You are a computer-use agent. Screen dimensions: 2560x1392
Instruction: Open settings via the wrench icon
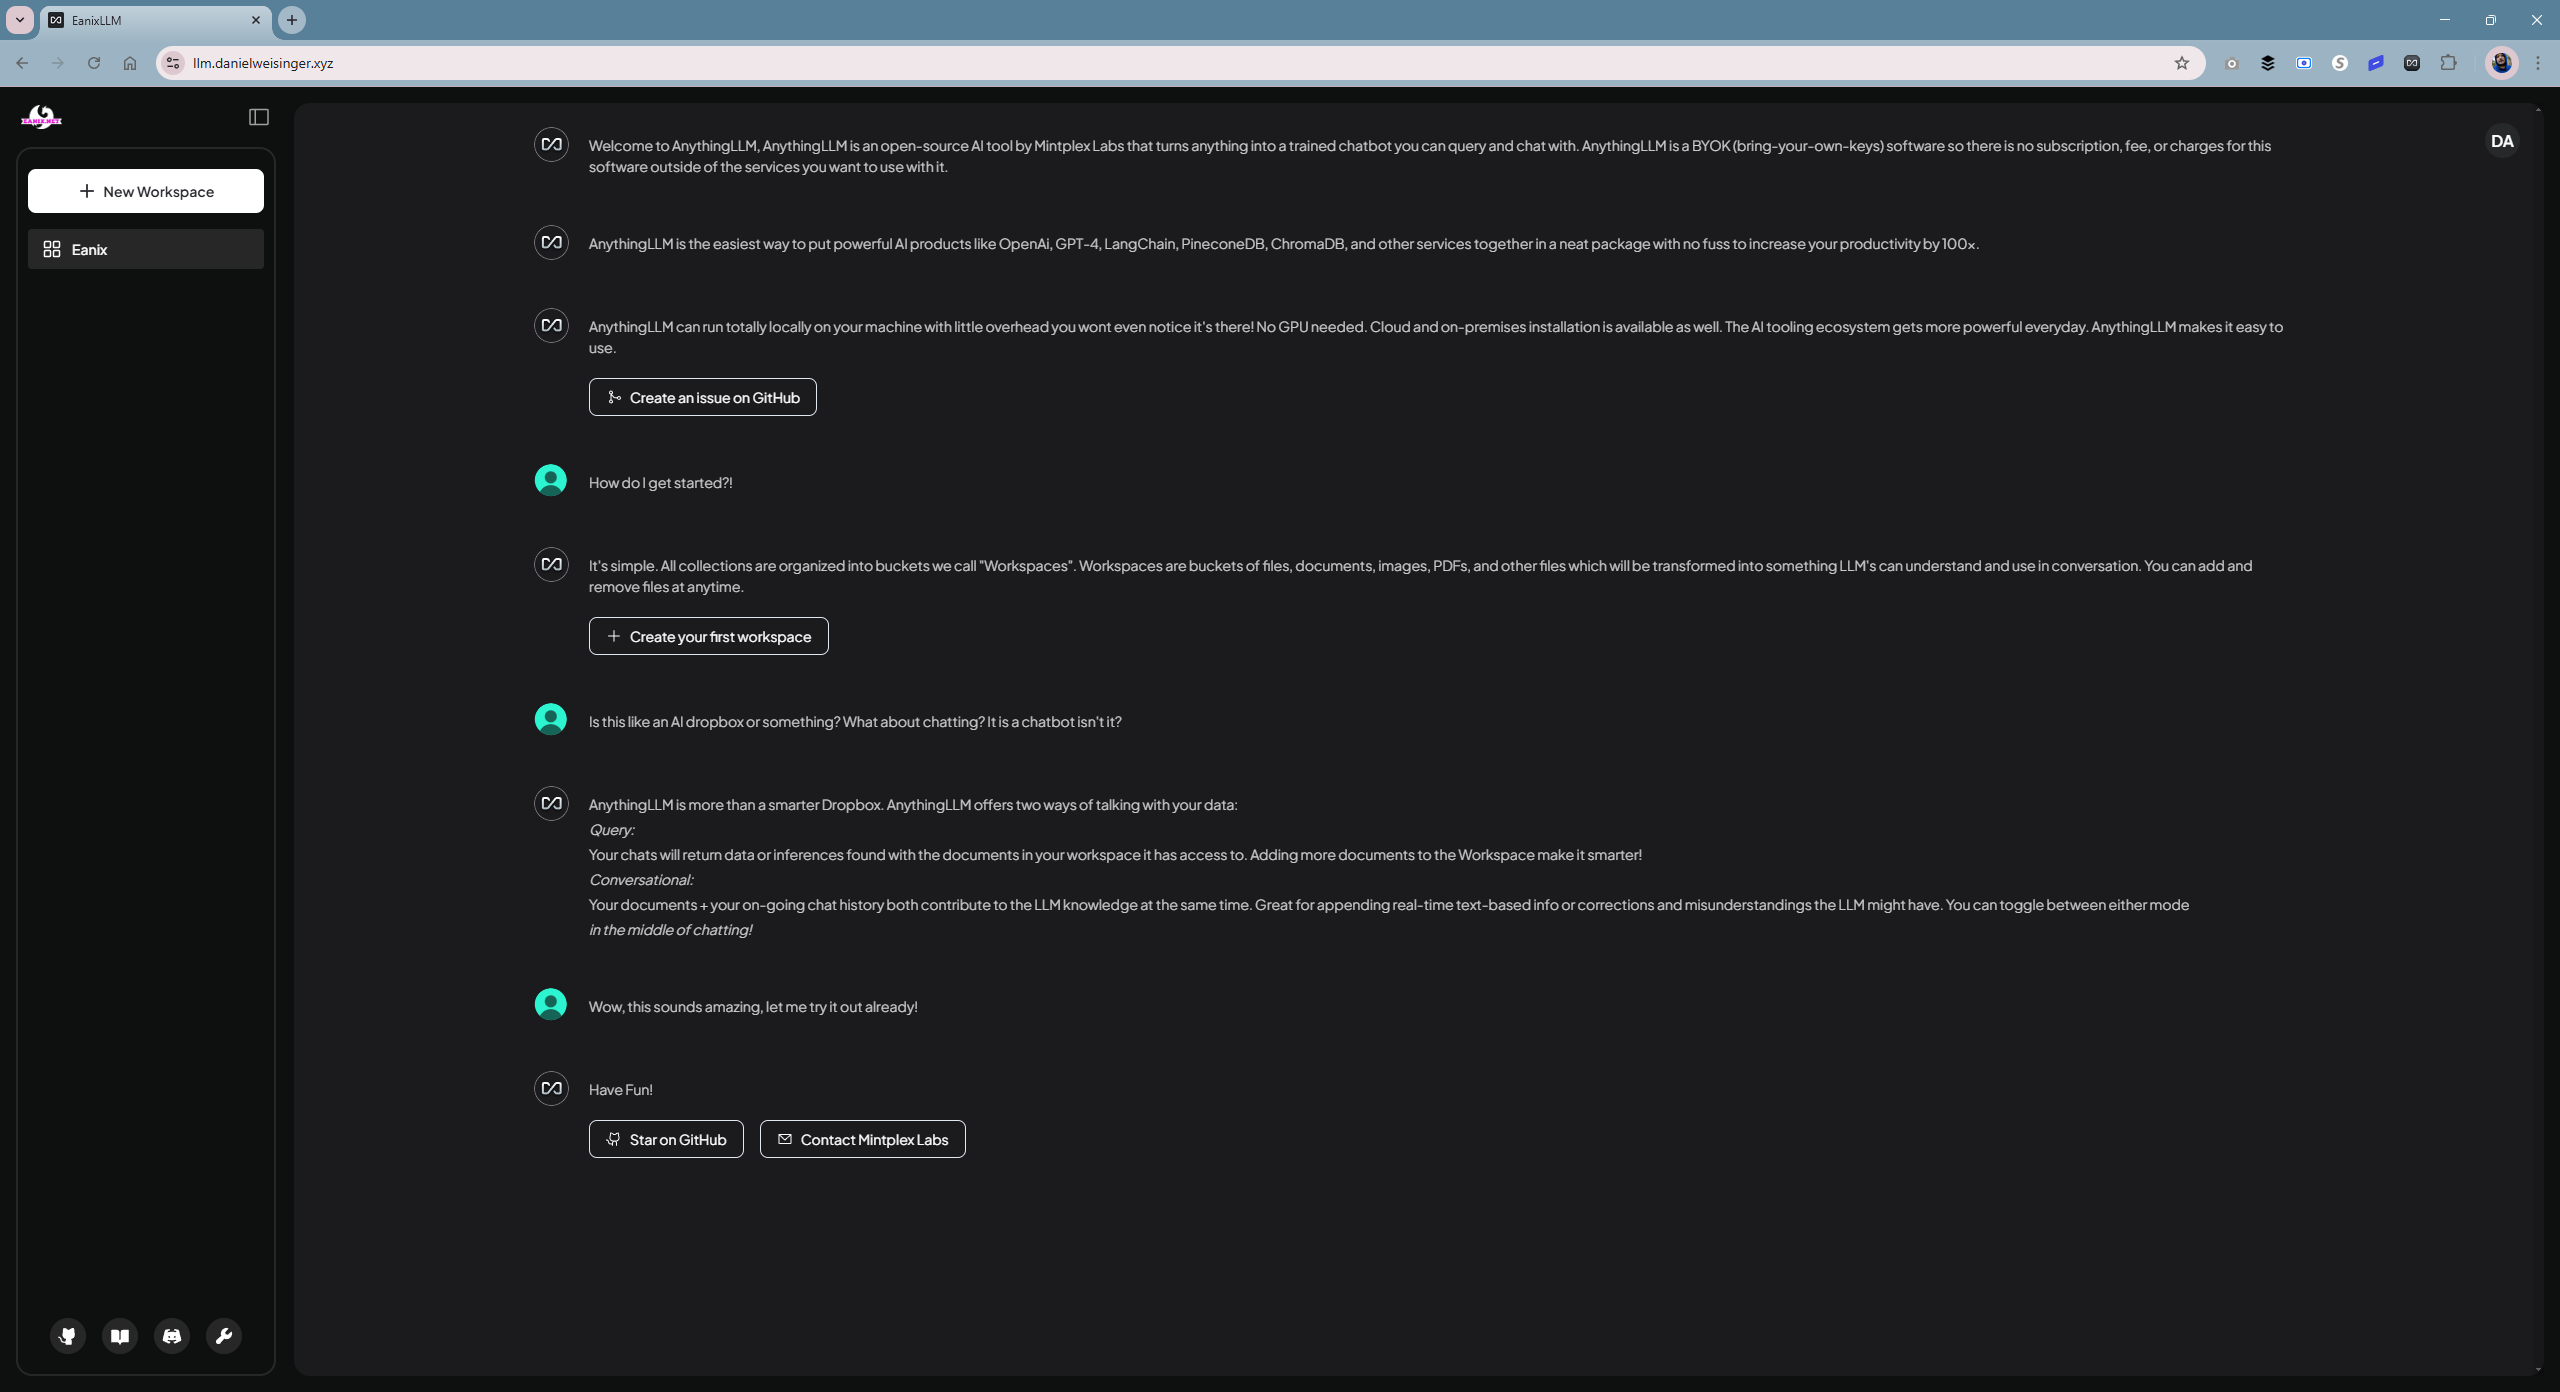point(224,1335)
